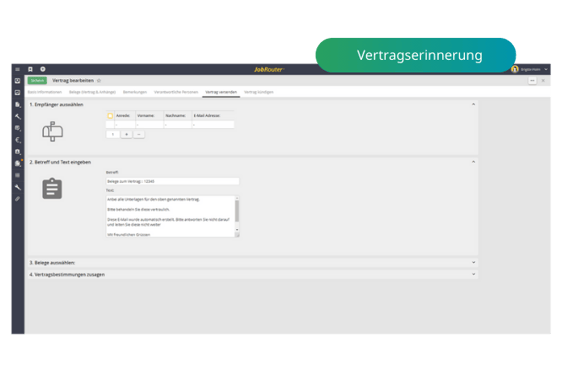Screen dimensions: 562x379
Task: Add a recipient row with plus button
Action: pos(126,134)
